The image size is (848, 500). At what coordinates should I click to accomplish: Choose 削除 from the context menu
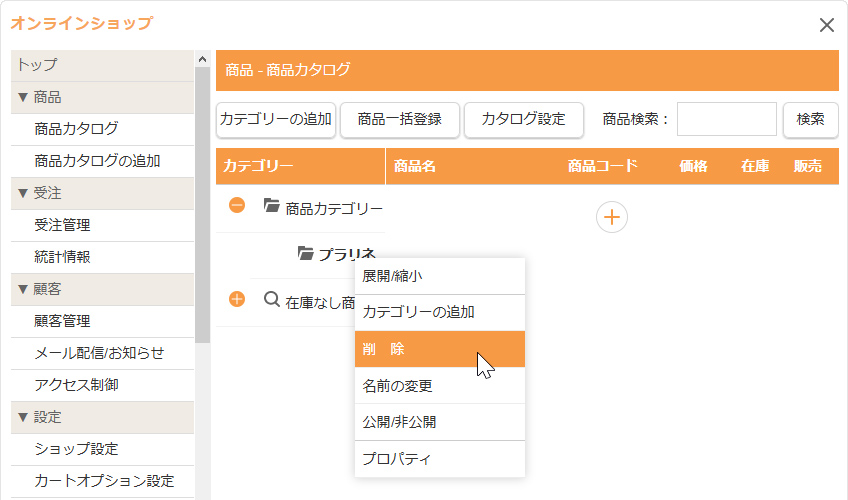[x=439, y=349]
